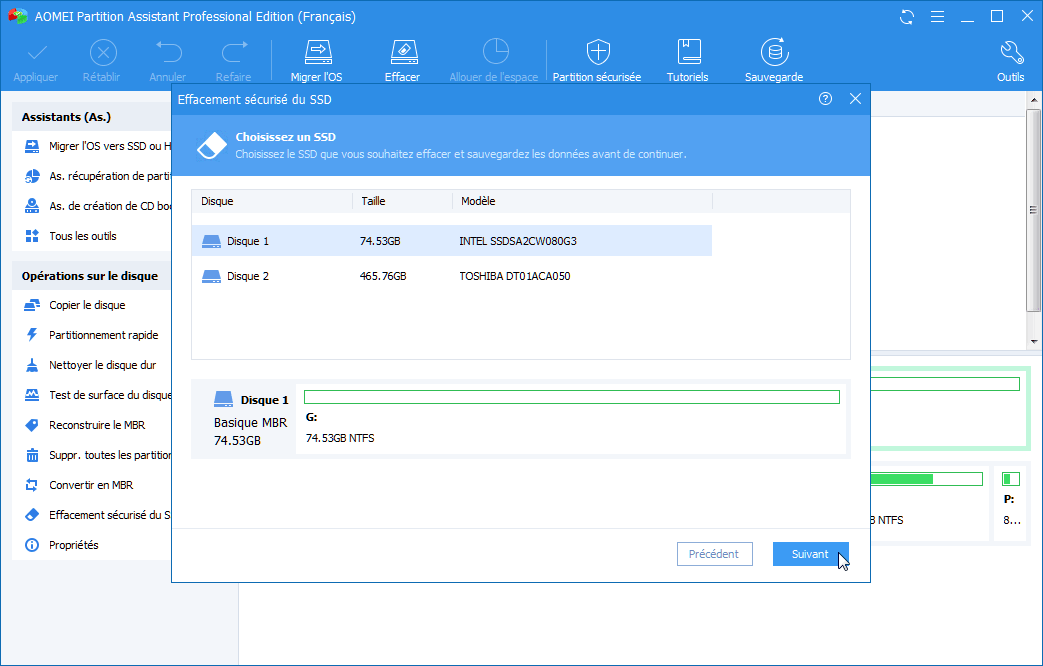1043x666 pixels.
Task: Click the Disque column header
Action: pyautogui.click(x=272, y=201)
